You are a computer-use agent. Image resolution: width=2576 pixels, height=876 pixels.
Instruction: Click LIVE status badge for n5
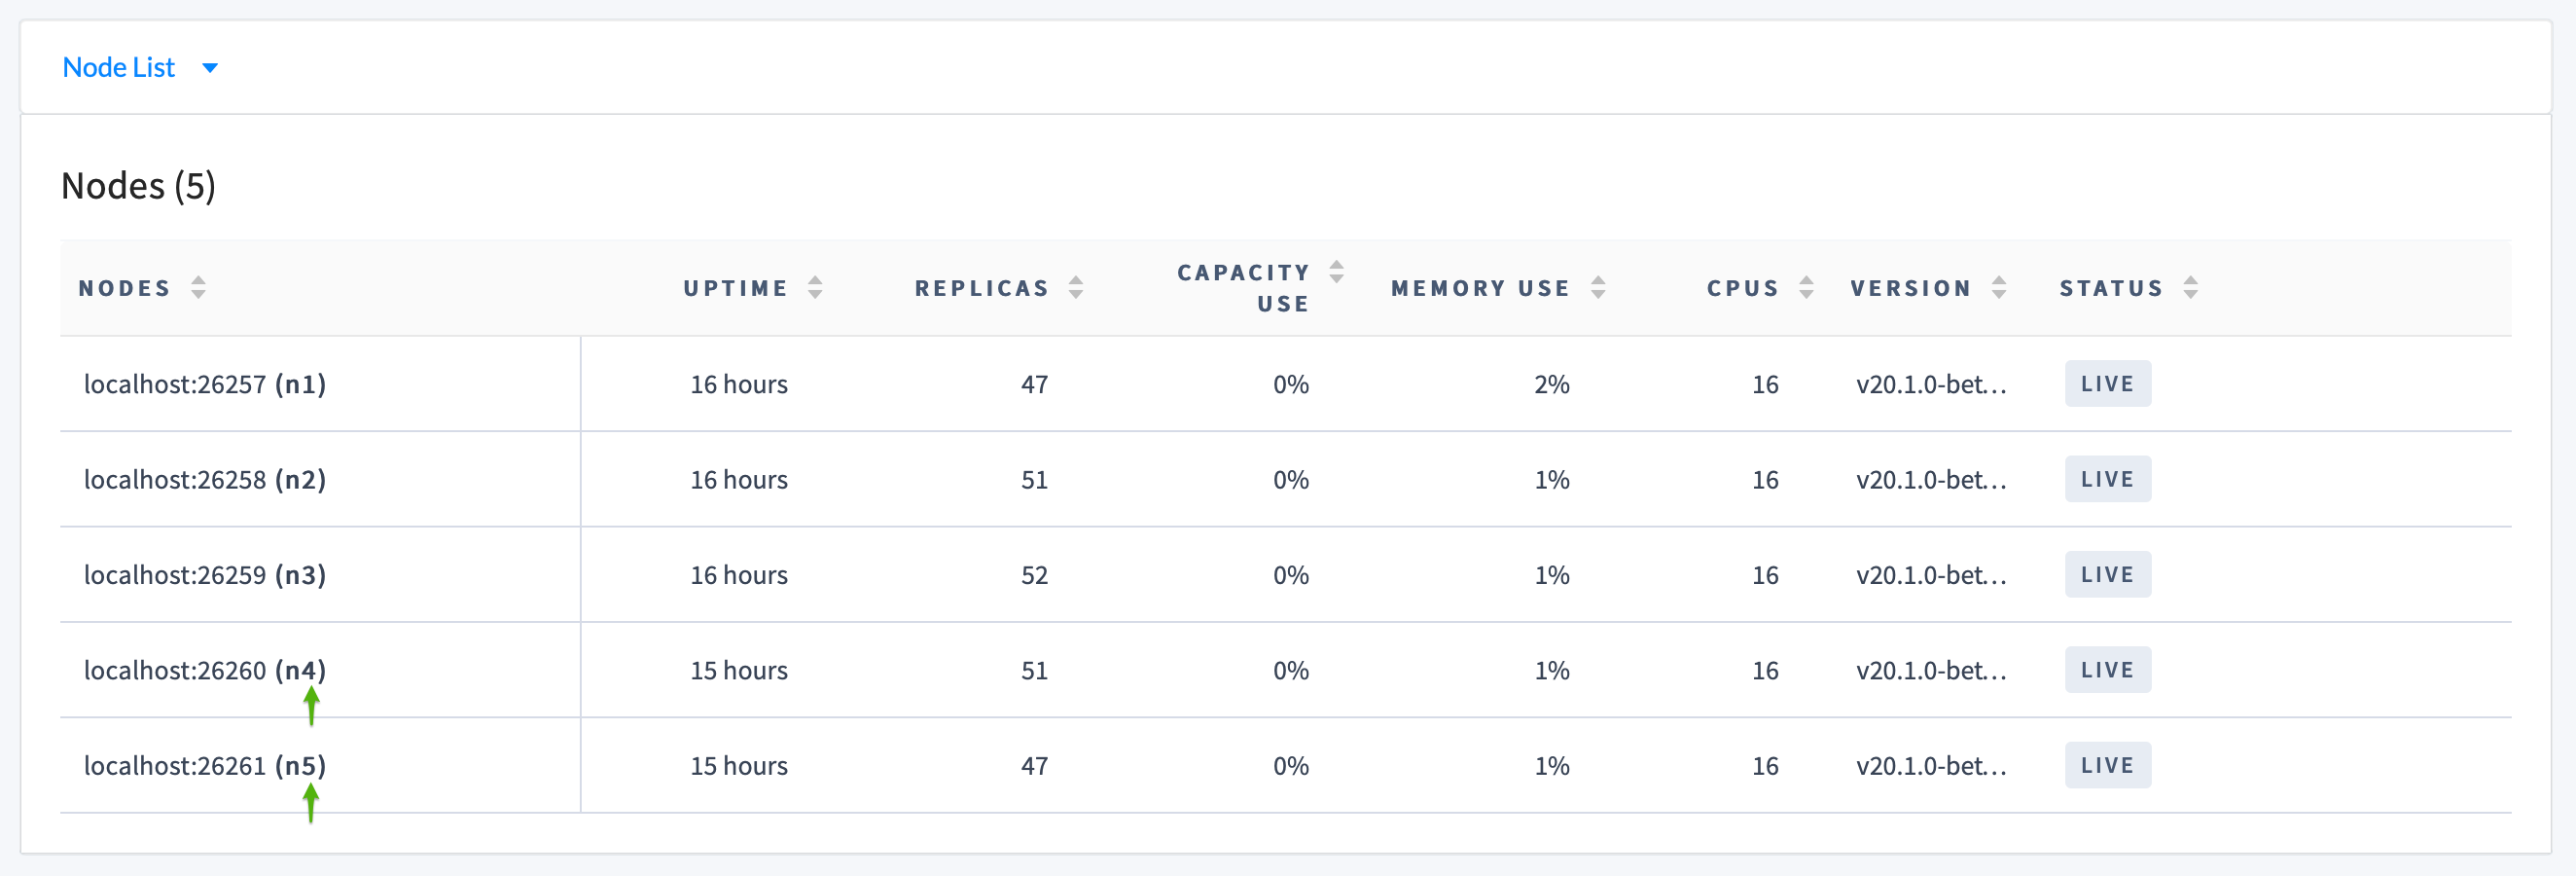(2107, 766)
